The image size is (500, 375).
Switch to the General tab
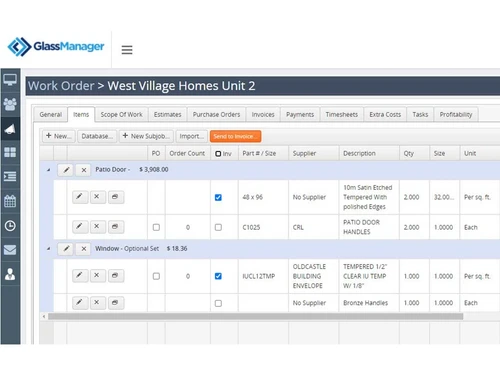[x=51, y=115]
